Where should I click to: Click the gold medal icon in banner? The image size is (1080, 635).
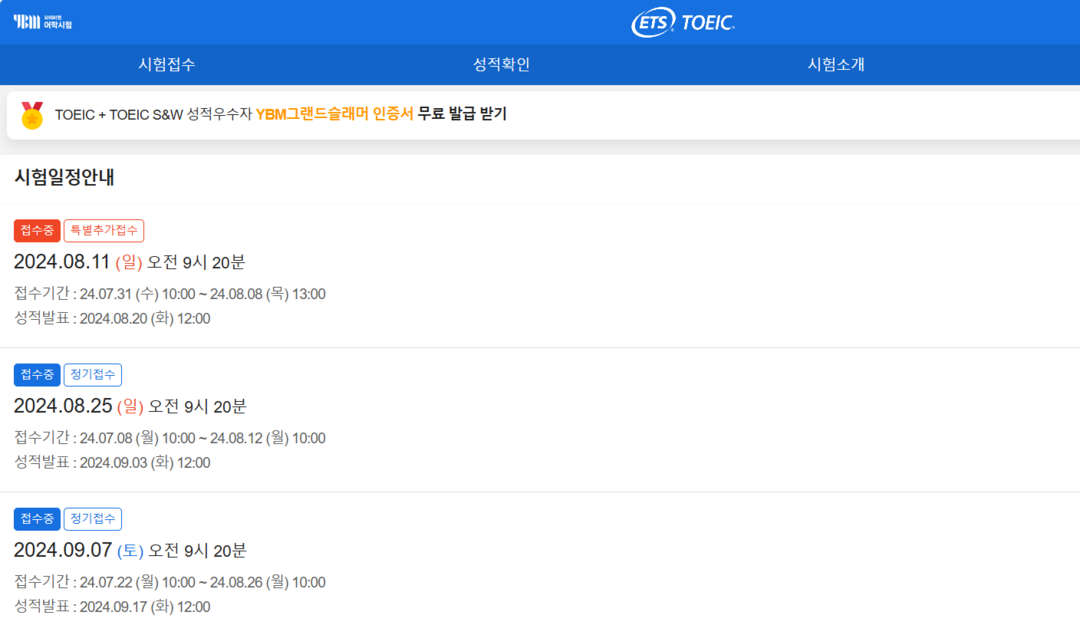point(32,115)
